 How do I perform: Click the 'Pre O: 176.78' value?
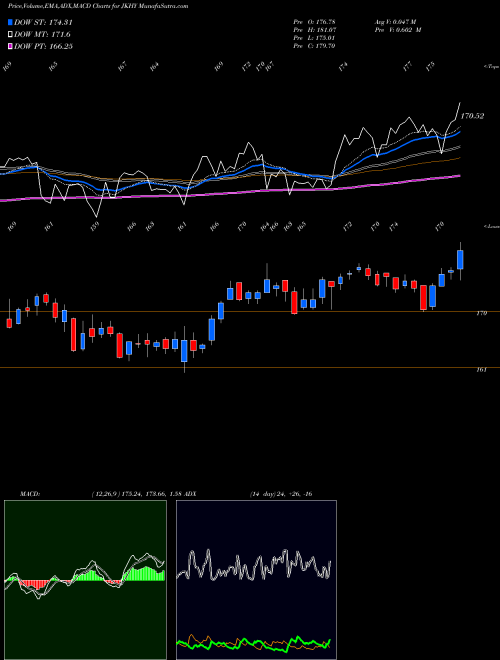tap(314, 22)
